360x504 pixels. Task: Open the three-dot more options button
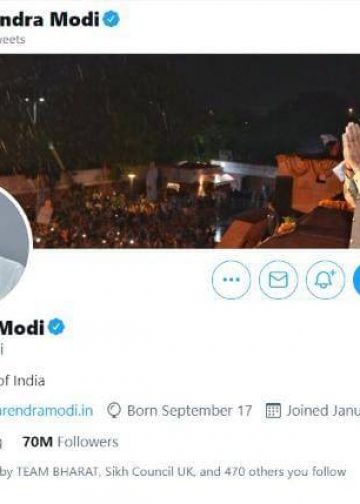click(231, 280)
